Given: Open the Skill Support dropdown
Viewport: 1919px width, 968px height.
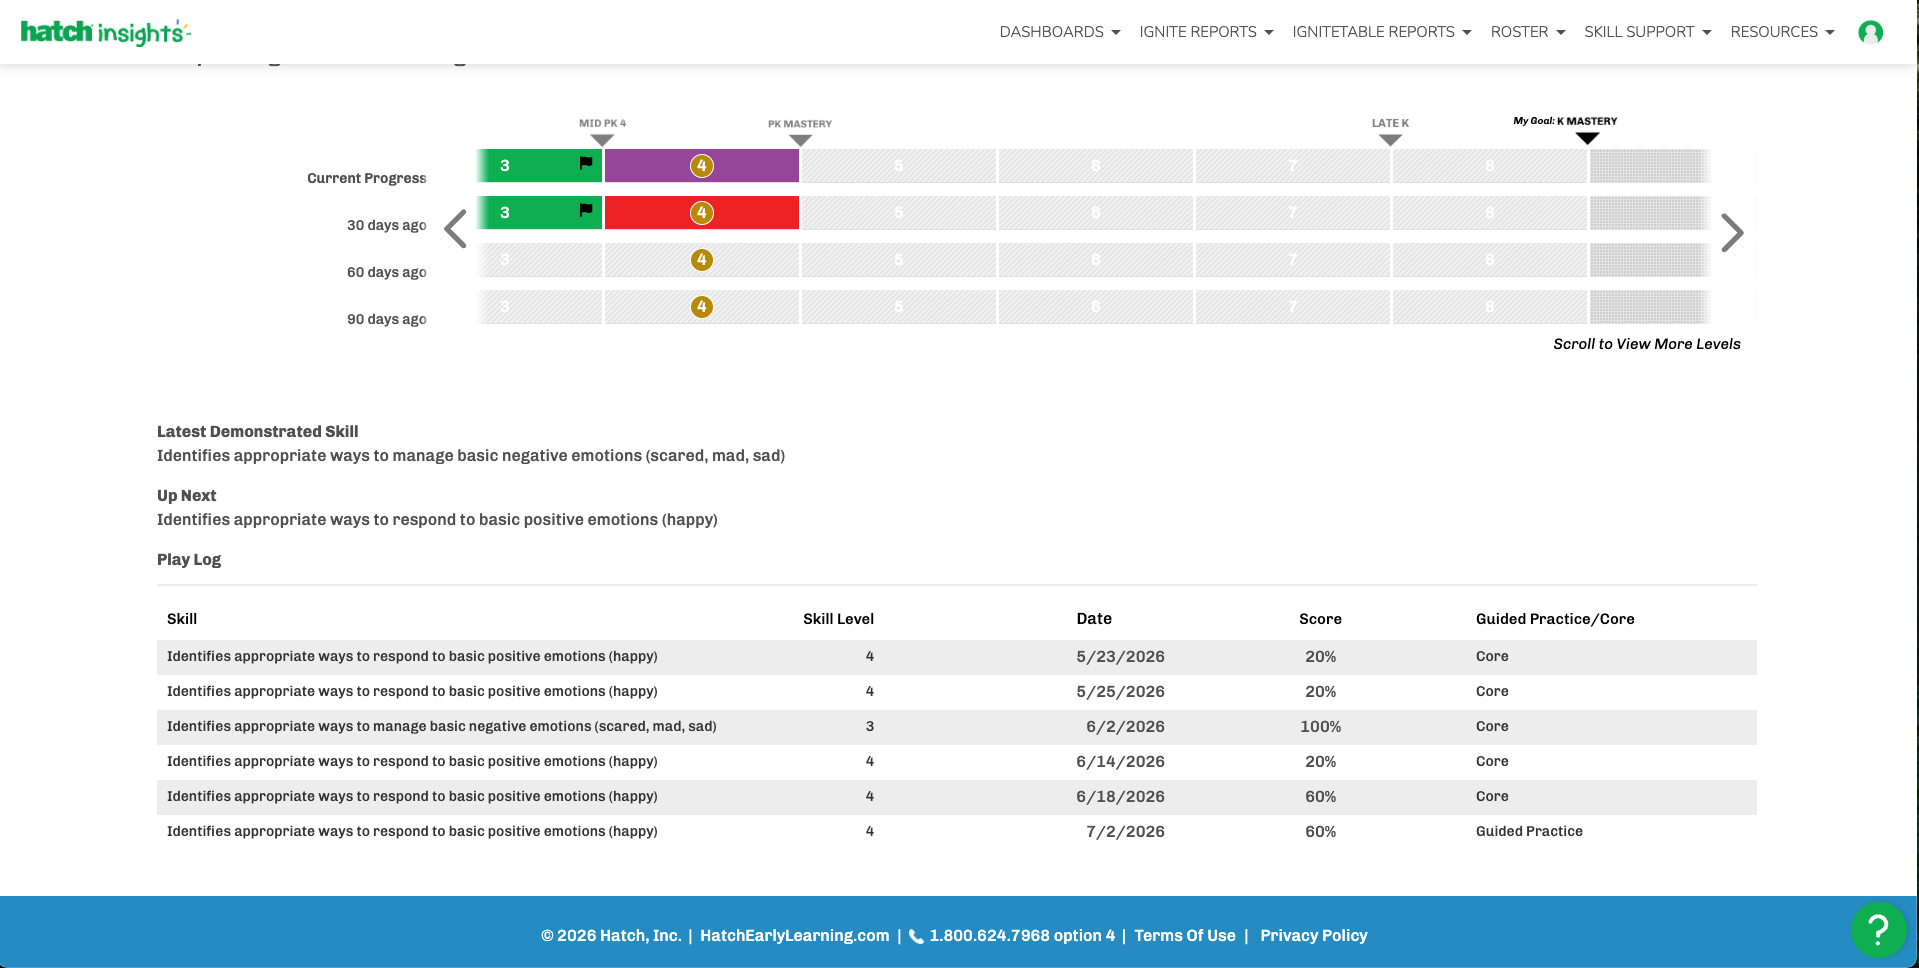Looking at the screenshot, I should click(1648, 32).
